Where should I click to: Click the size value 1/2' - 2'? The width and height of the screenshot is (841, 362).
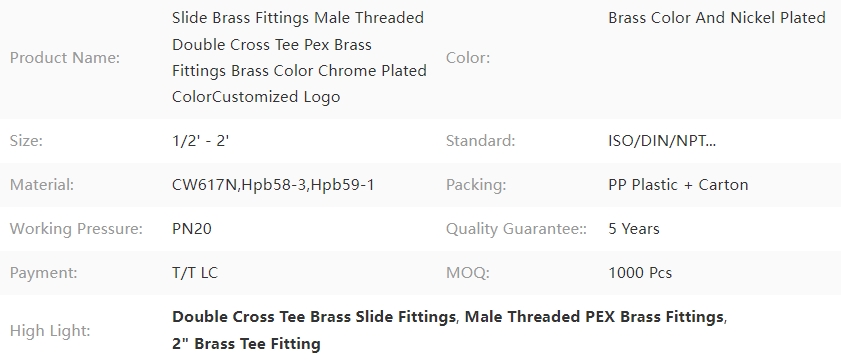pos(201,141)
